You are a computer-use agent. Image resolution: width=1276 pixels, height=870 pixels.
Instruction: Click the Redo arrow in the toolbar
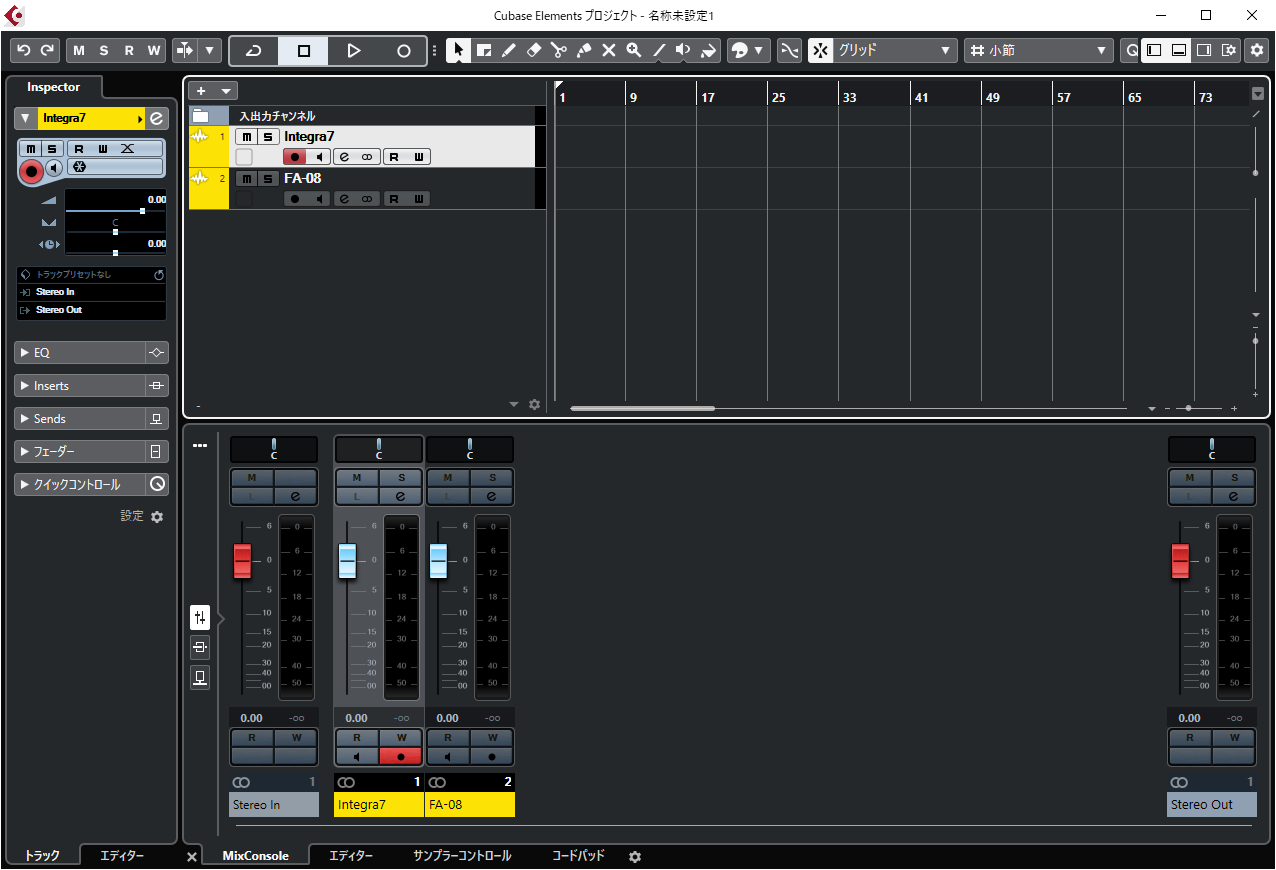point(47,50)
